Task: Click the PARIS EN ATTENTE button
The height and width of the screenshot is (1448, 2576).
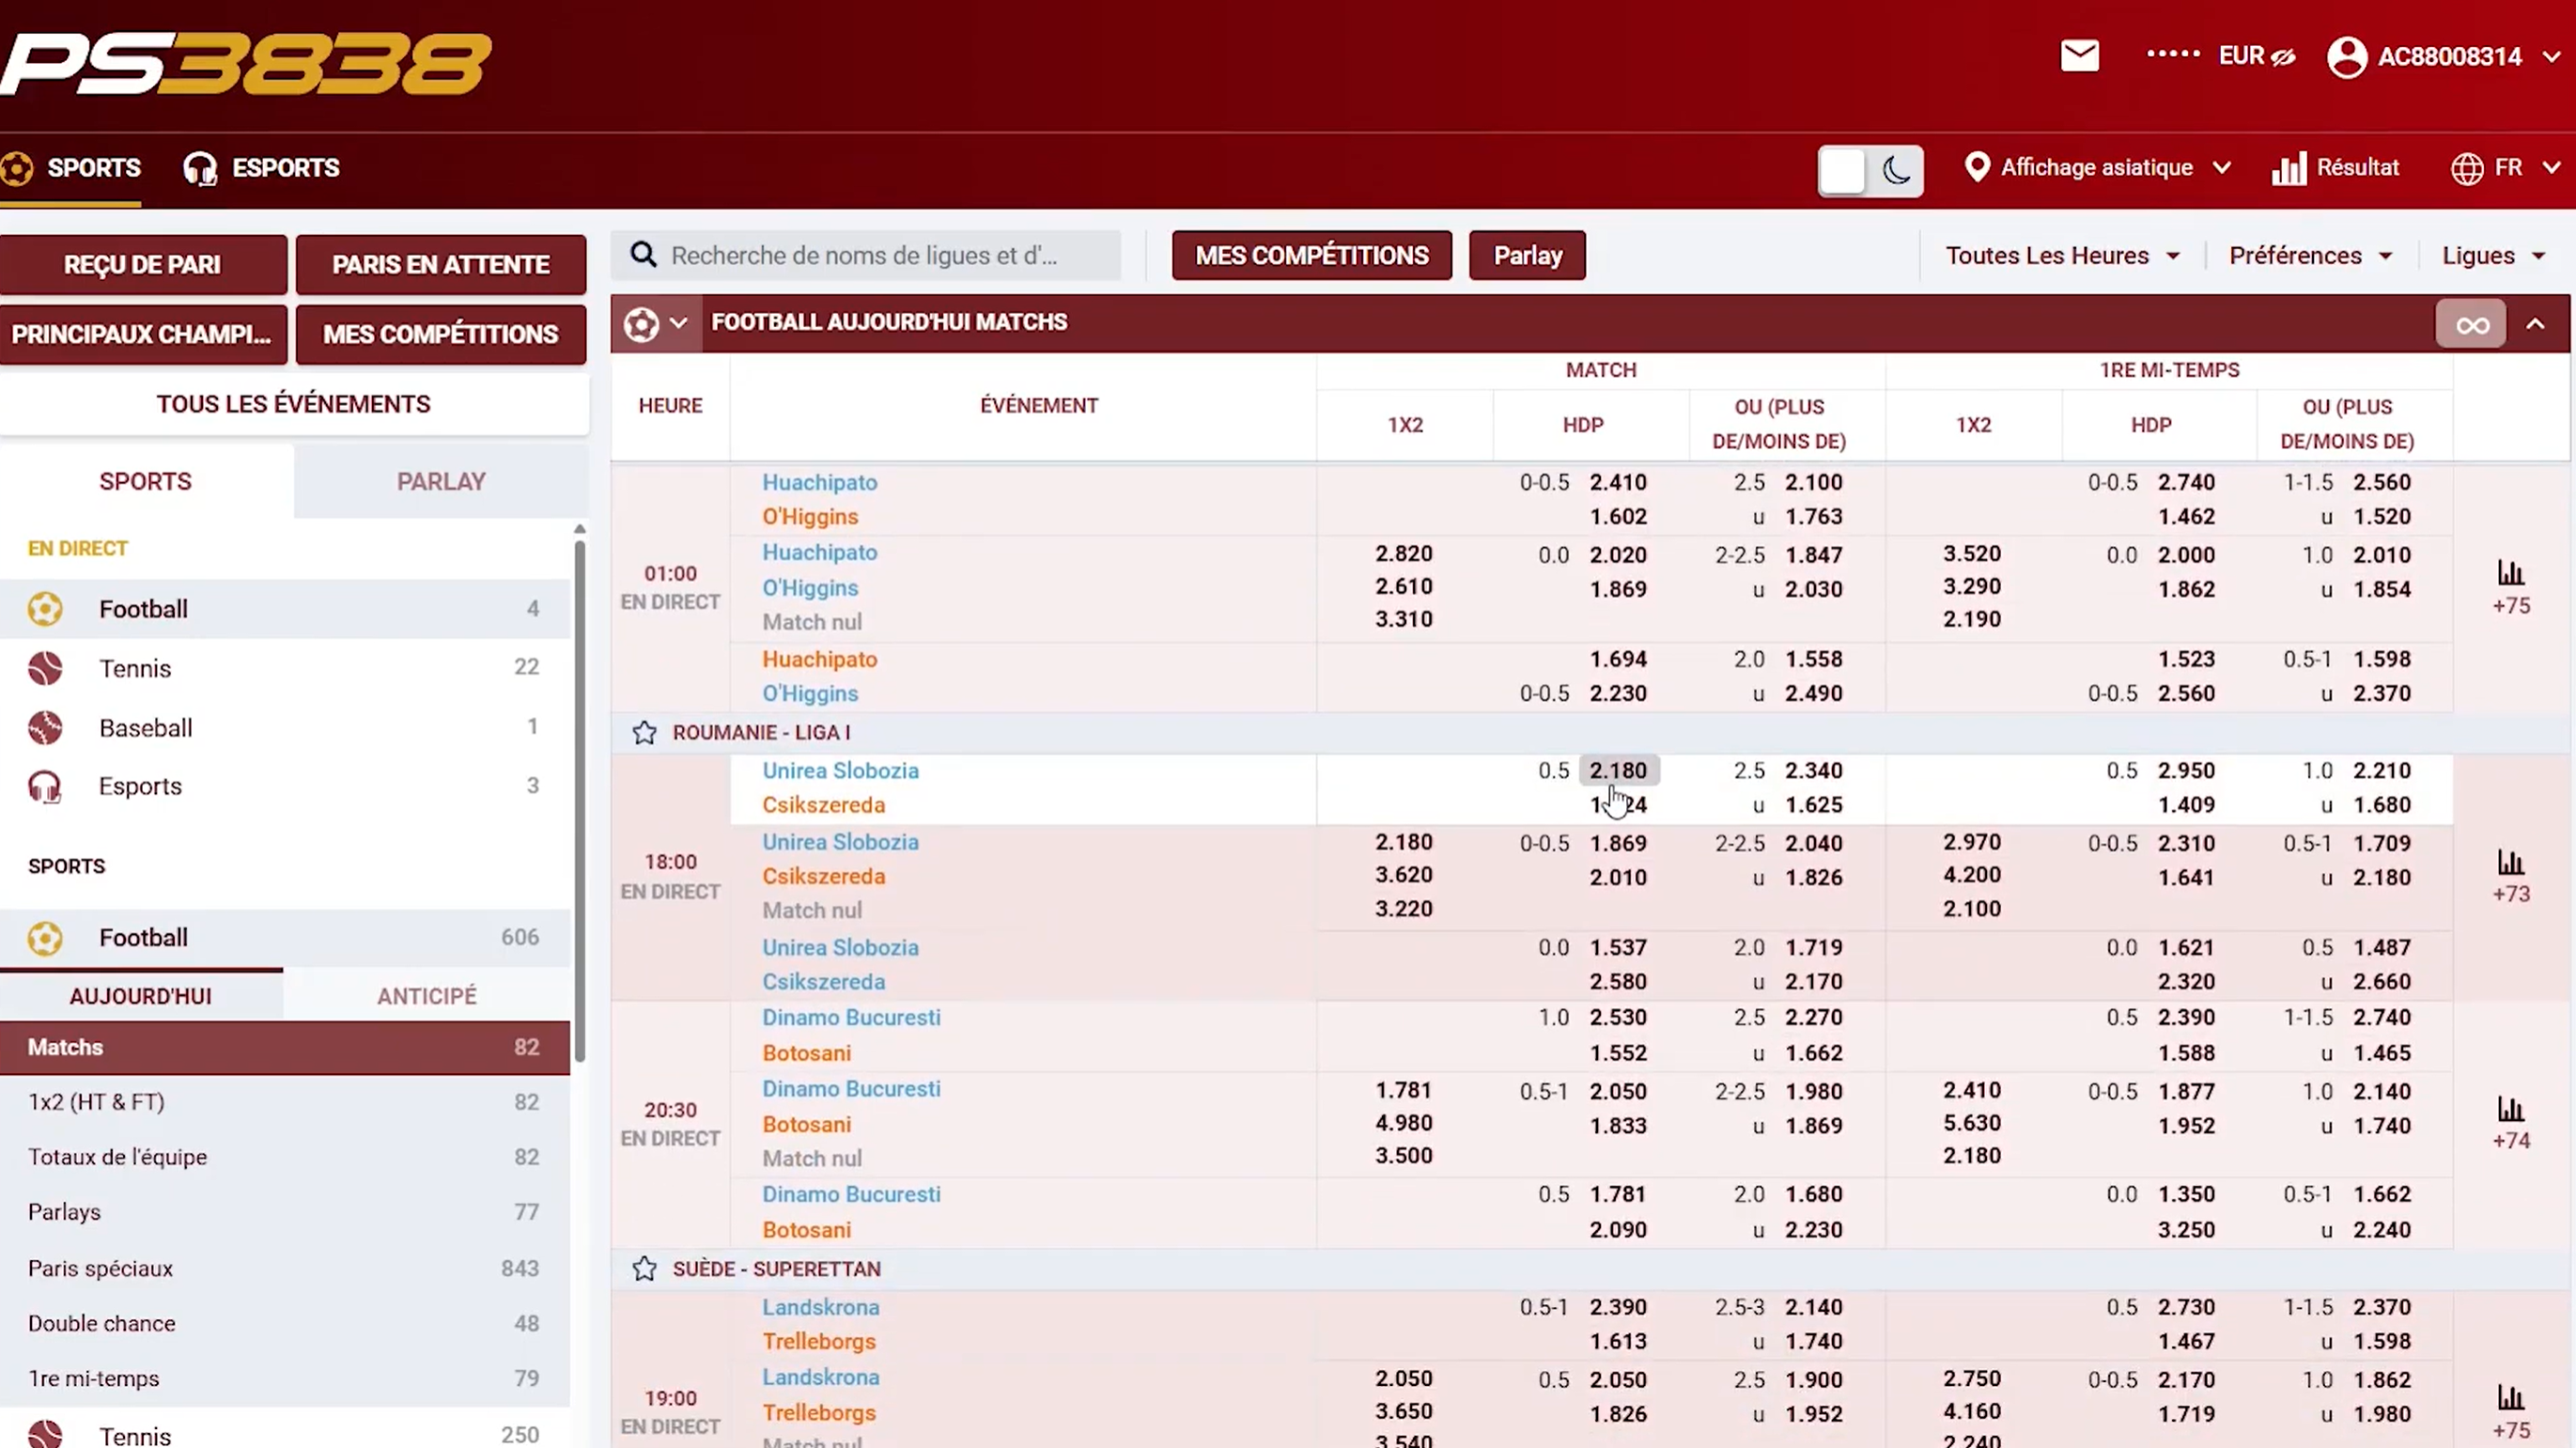Action: 441,265
